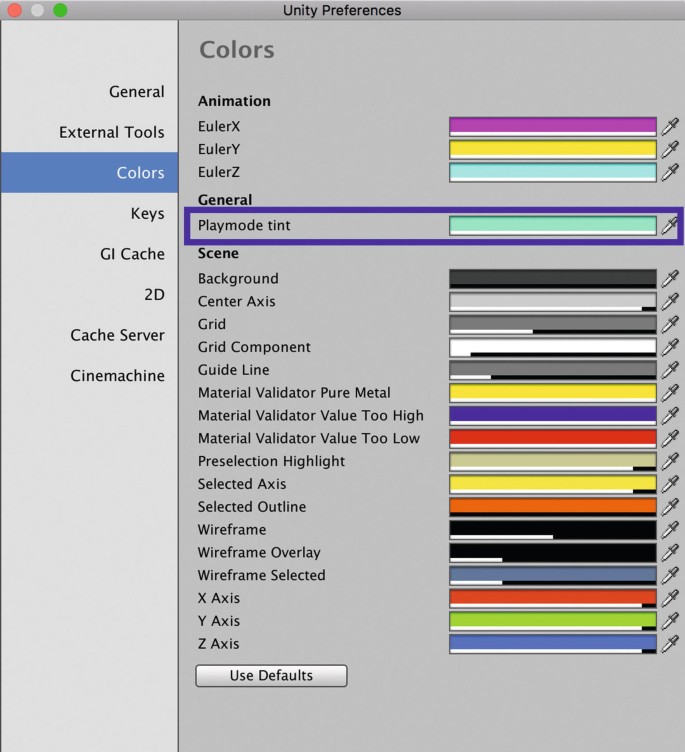Use the Grid color eyedropper
Viewport: 685px width, 752px height.
click(670, 325)
